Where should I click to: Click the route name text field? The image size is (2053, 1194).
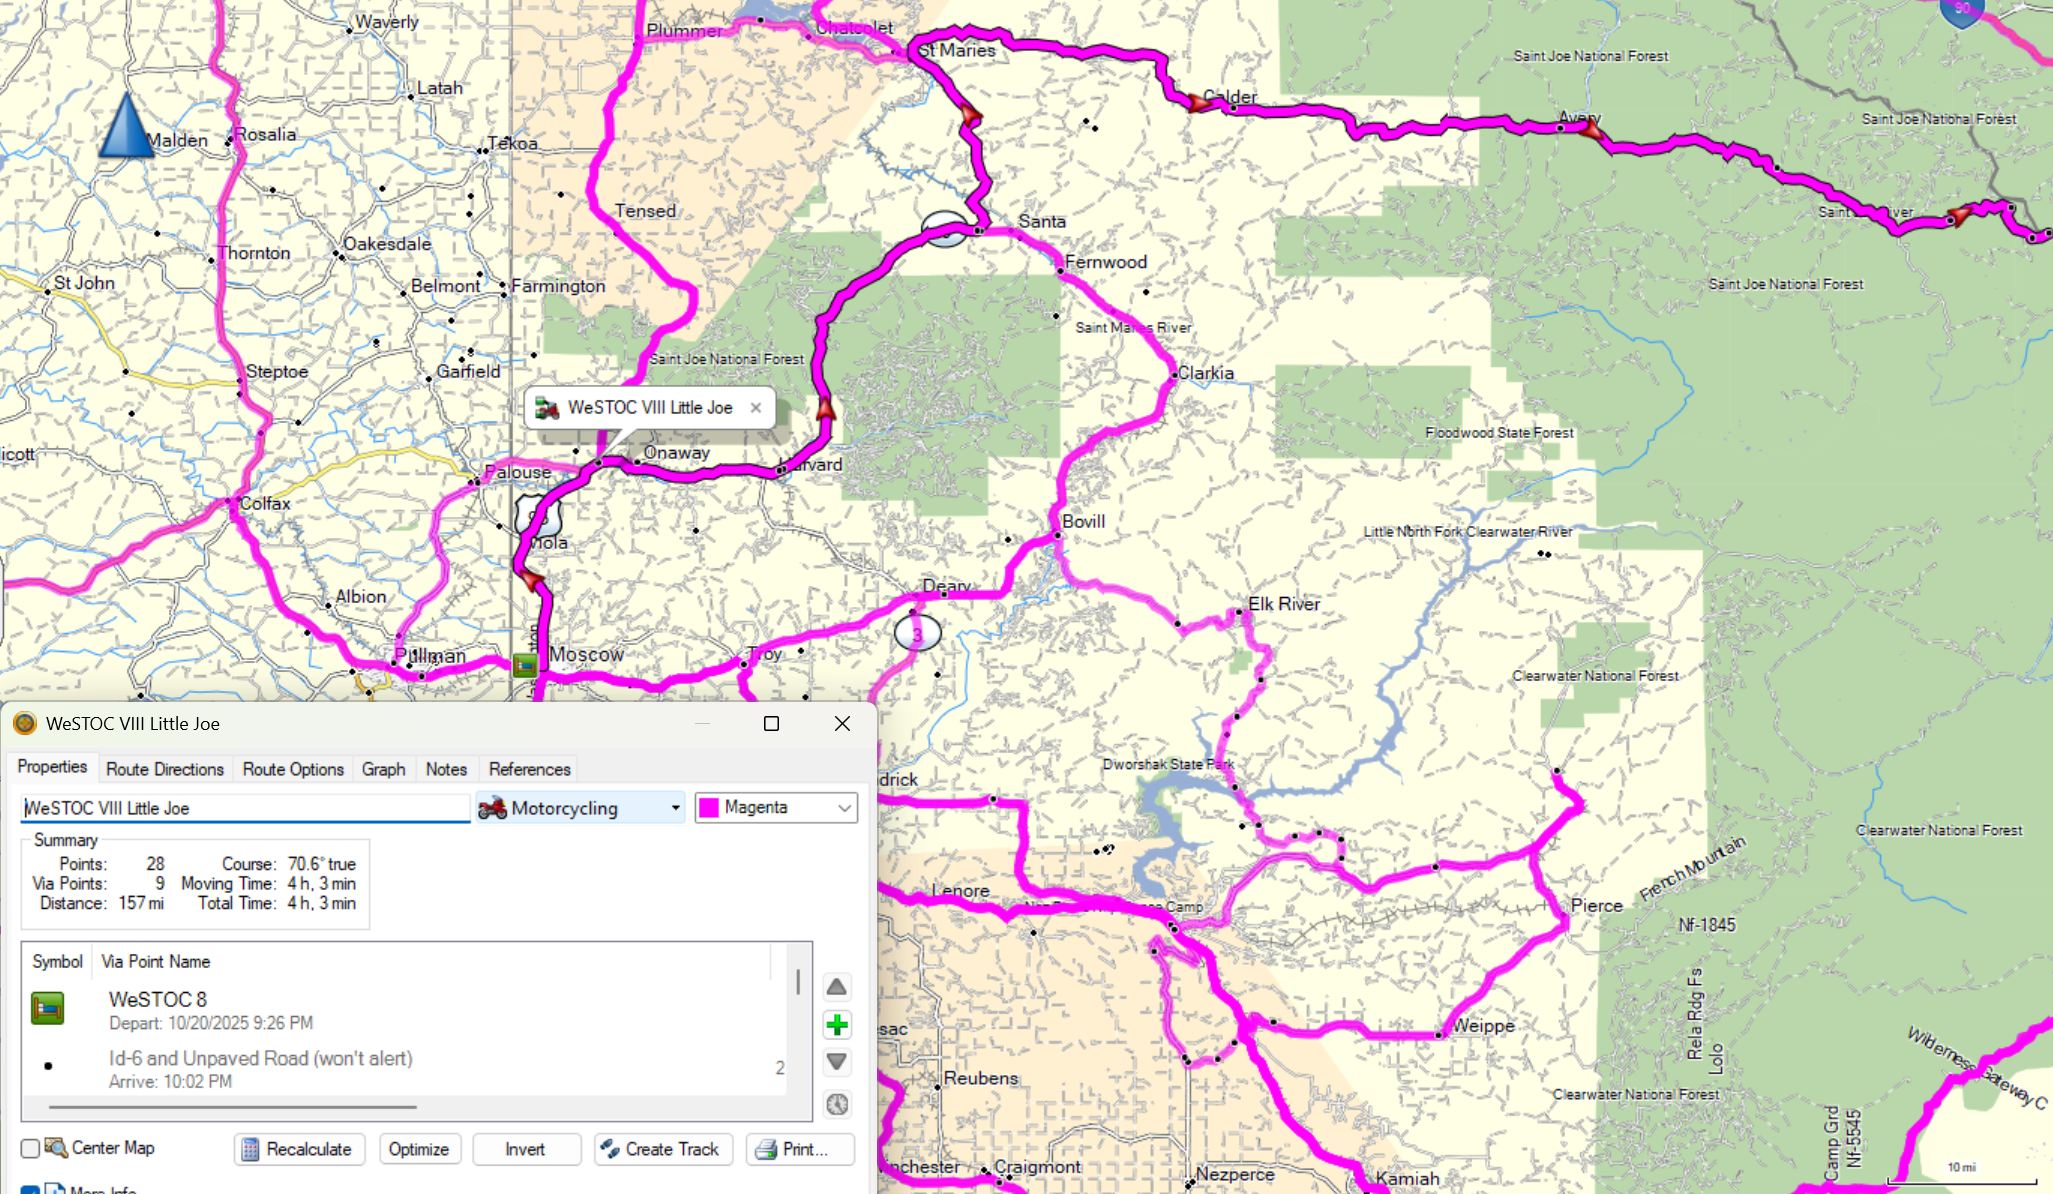245,808
